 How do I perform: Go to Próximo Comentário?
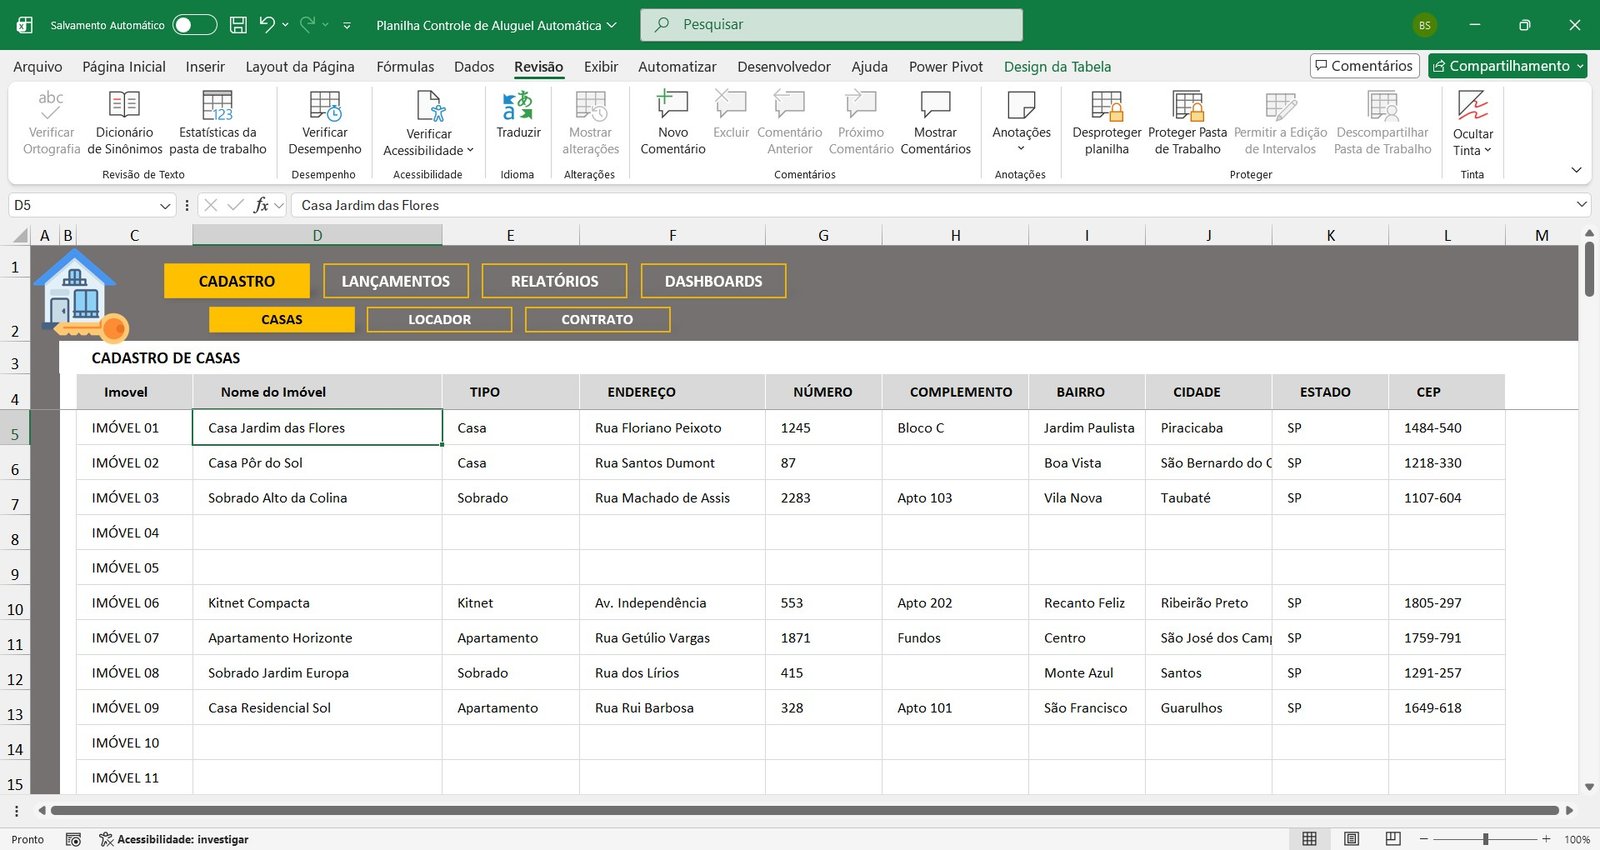click(x=861, y=122)
